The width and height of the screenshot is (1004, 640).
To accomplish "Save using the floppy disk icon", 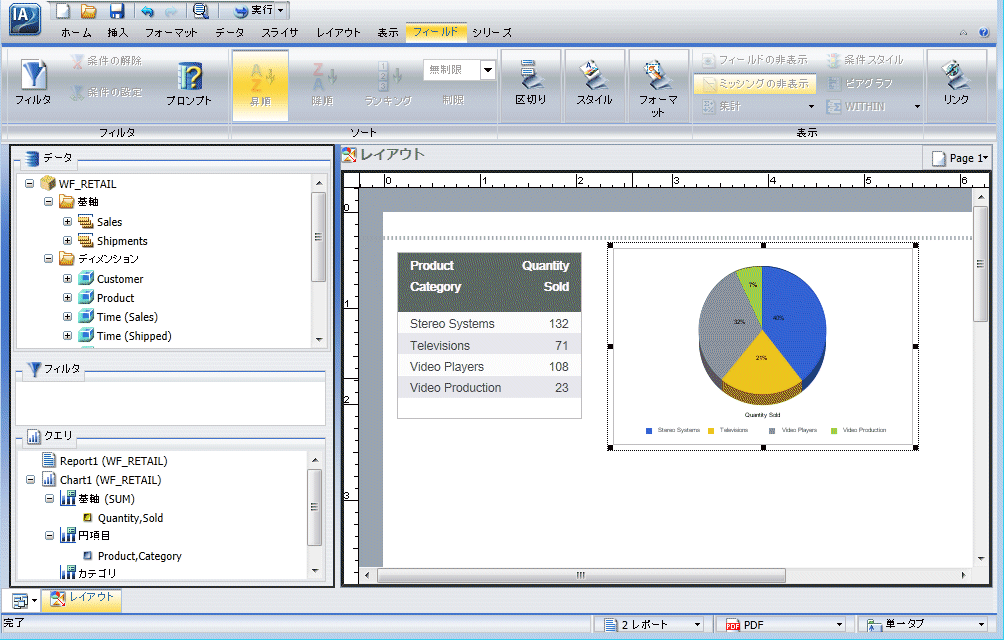I will coord(117,10).
